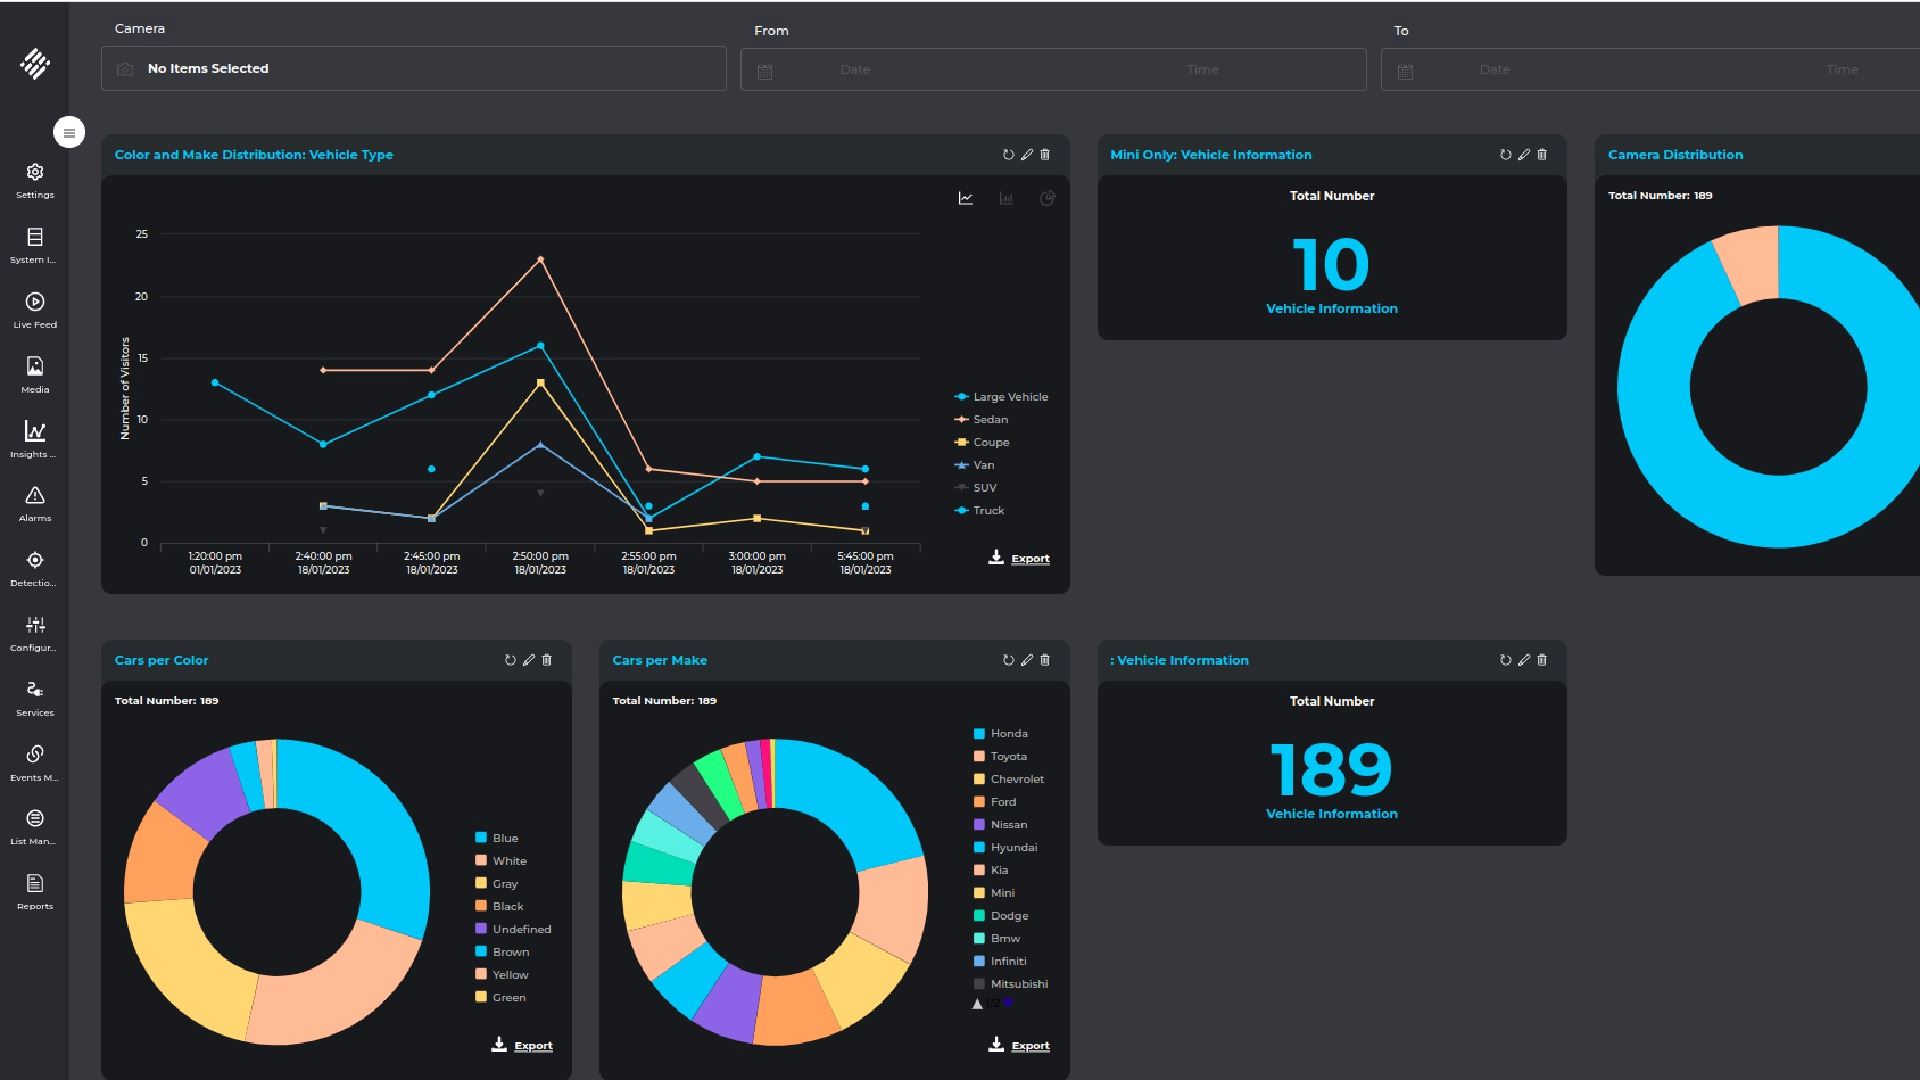Edit the Cars per Color widget
Viewport: 1920px width, 1080px height.
point(529,660)
